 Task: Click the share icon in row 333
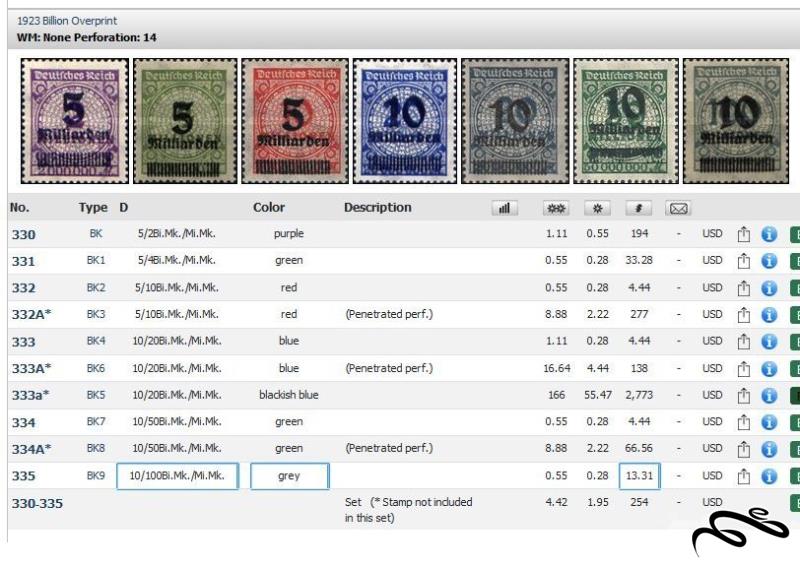click(x=744, y=341)
